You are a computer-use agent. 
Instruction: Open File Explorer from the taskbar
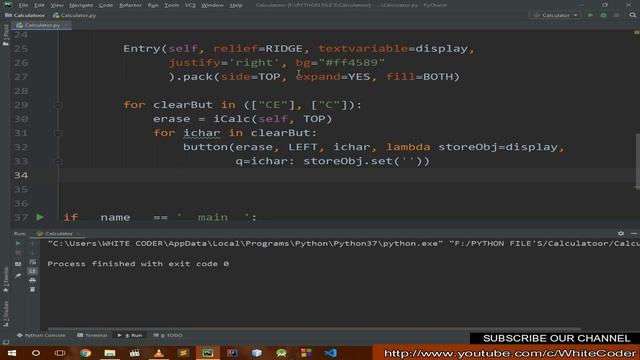coord(110,353)
